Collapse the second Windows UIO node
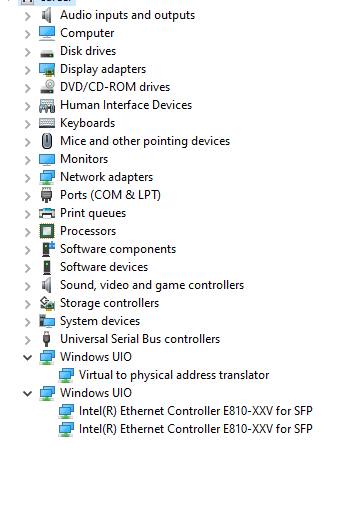 point(27,393)
